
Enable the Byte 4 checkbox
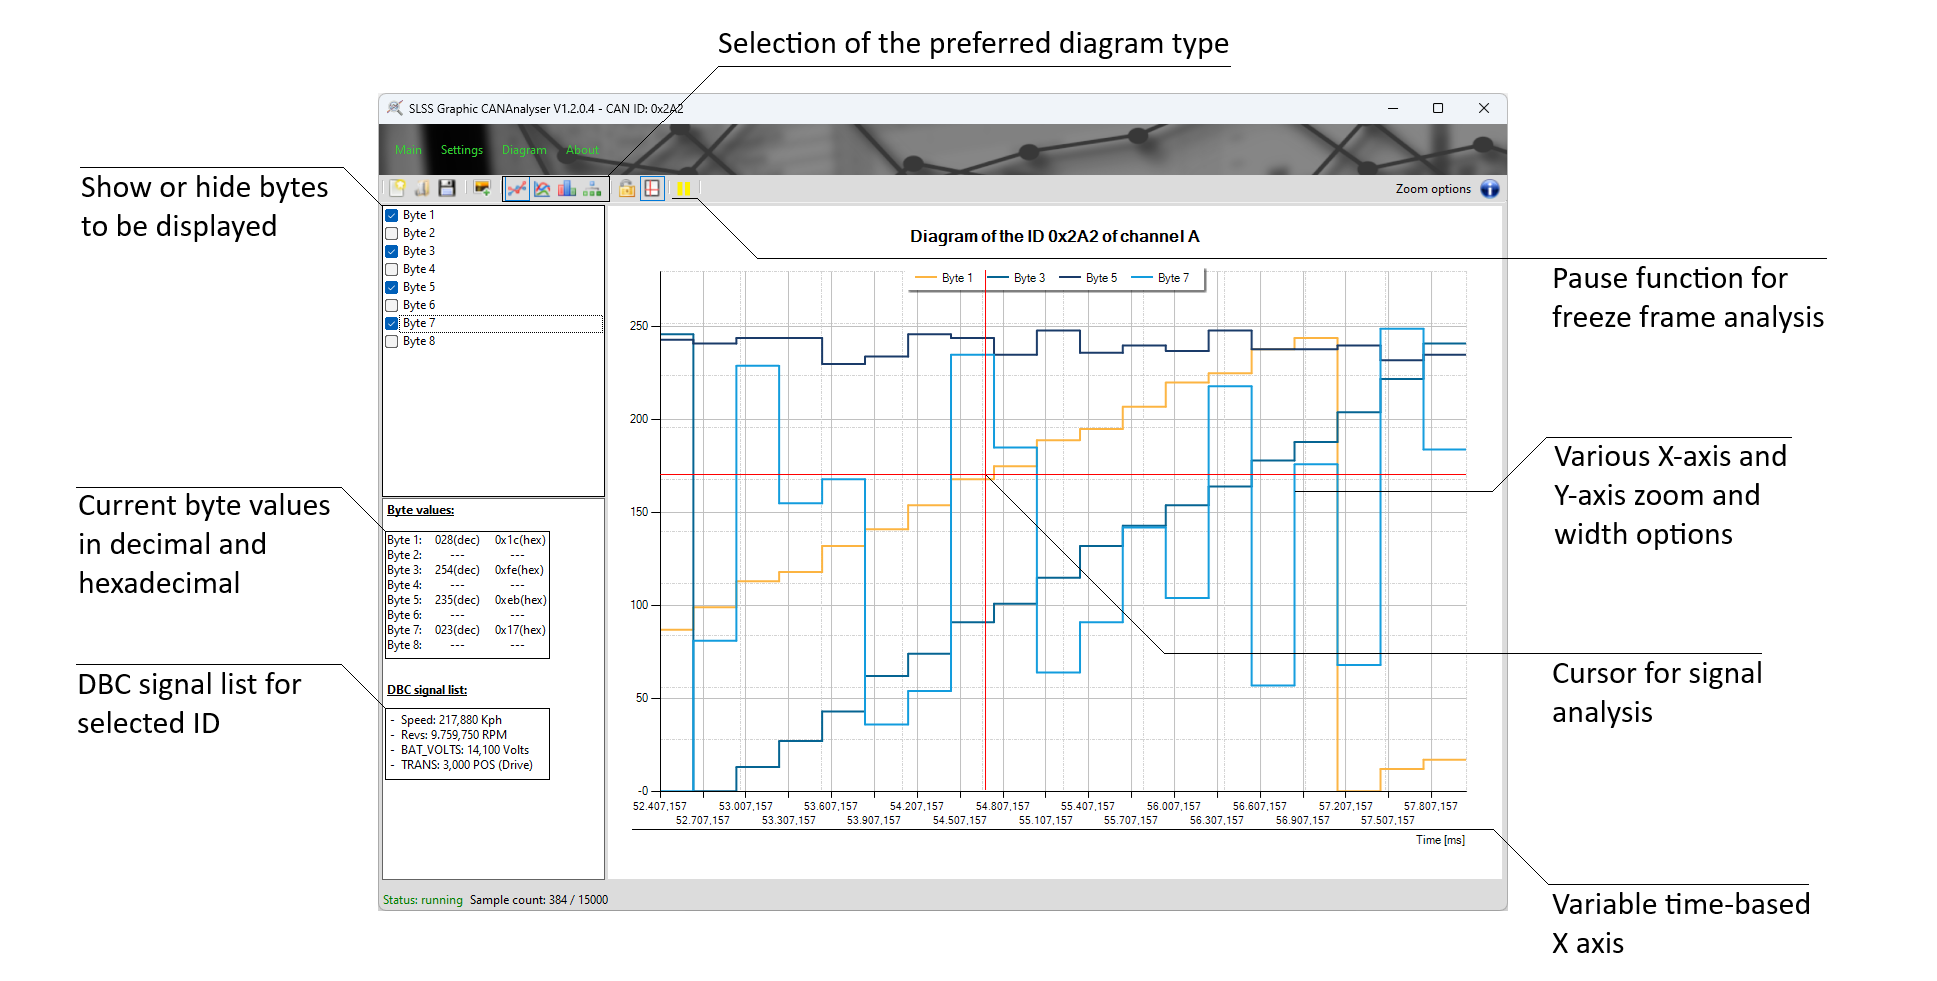tap(392, 269)
